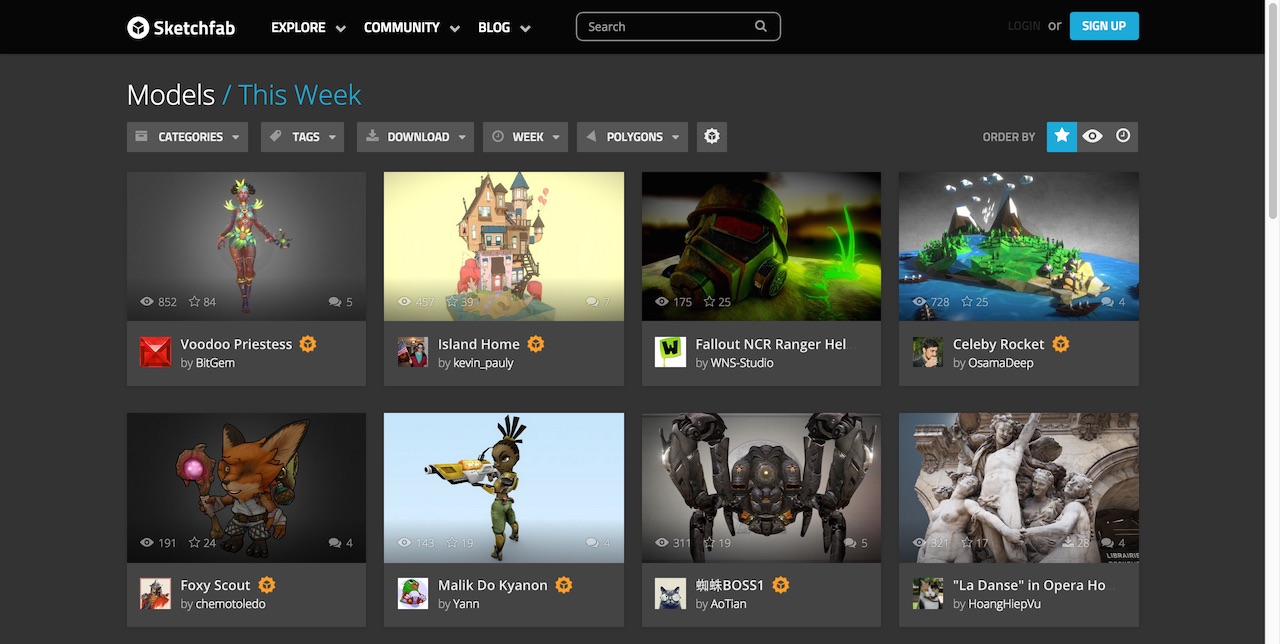Click the Sketchfab logo icon

[x=137, y=27]
